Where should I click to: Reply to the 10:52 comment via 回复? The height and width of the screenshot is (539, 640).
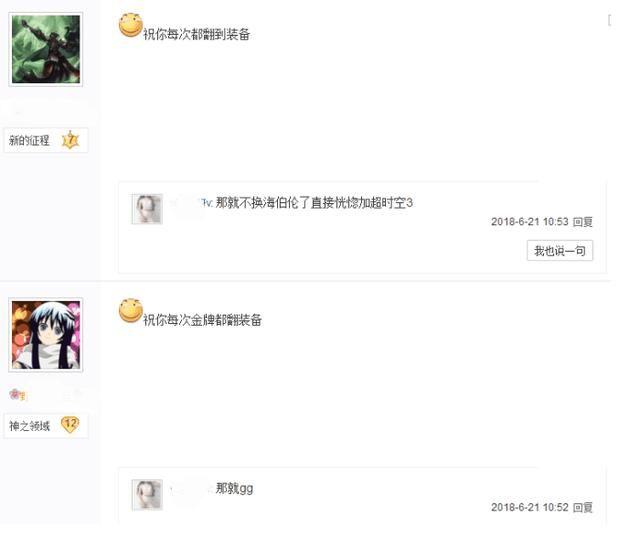point(582,508)
